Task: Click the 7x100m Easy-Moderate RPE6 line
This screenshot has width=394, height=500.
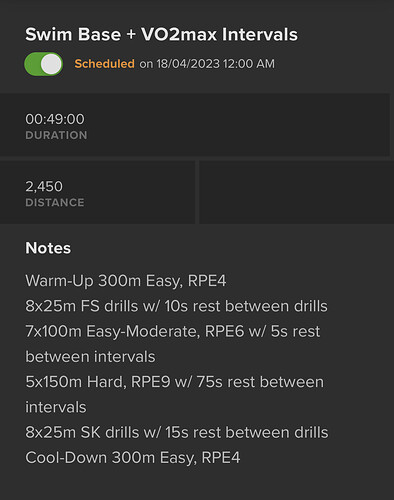Action: (x=173, y=332)
